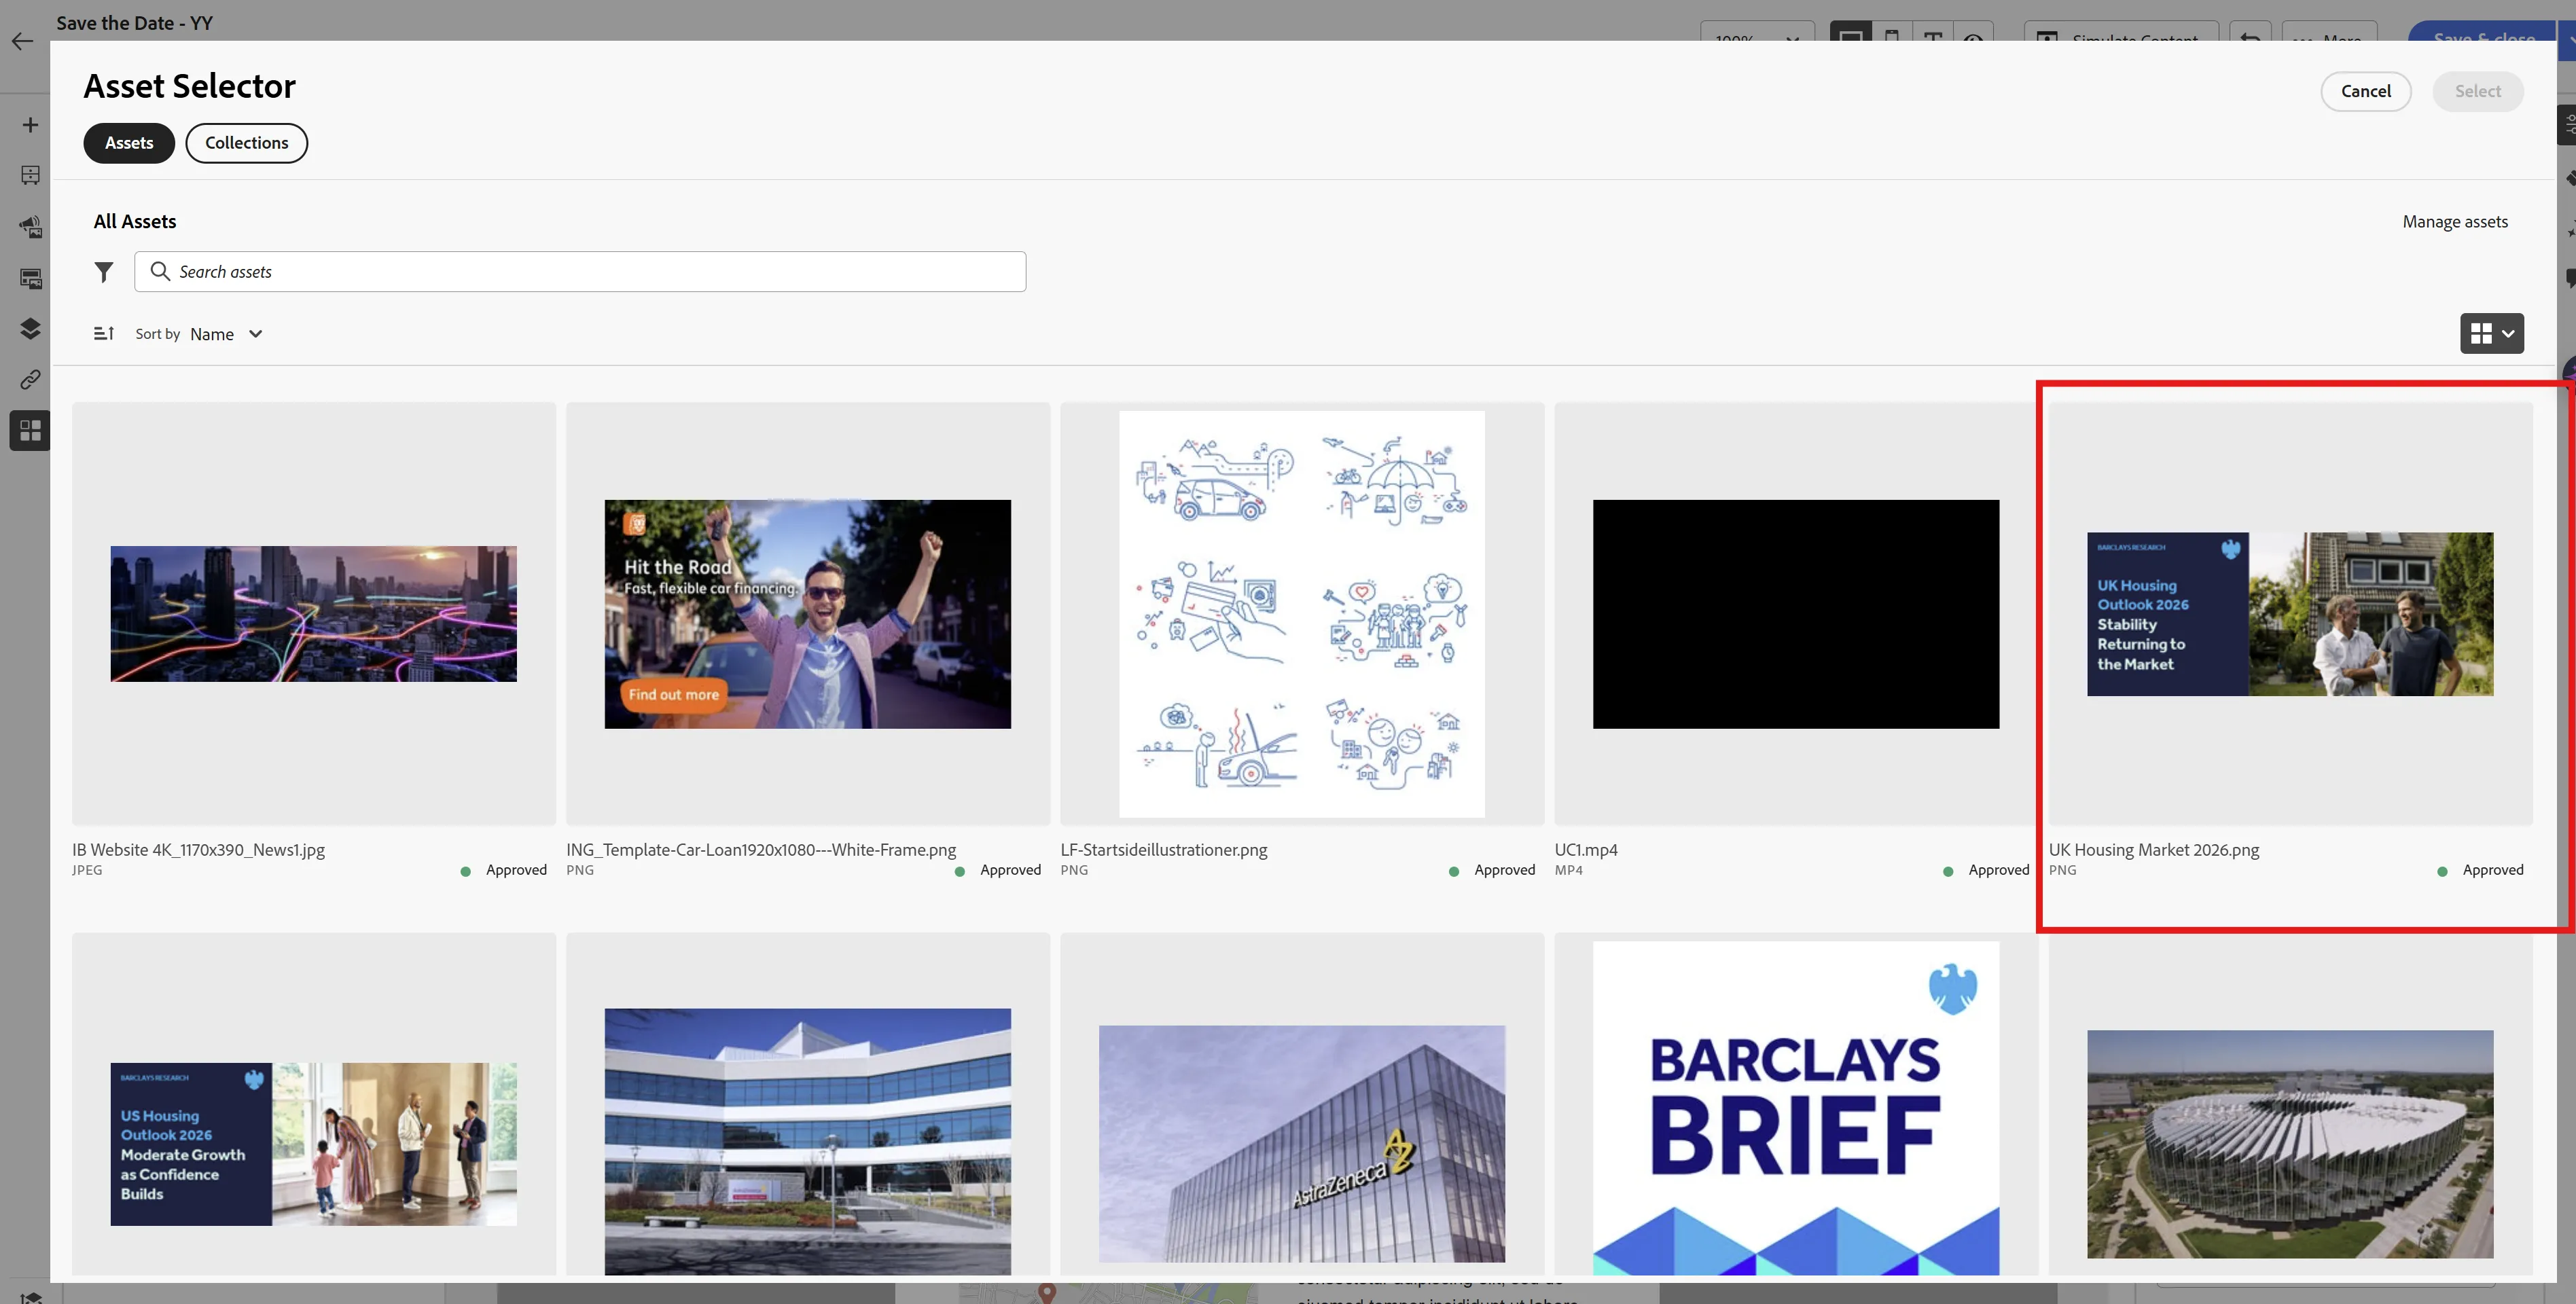Expand the Sort by Name dropdown

(226, 334)
